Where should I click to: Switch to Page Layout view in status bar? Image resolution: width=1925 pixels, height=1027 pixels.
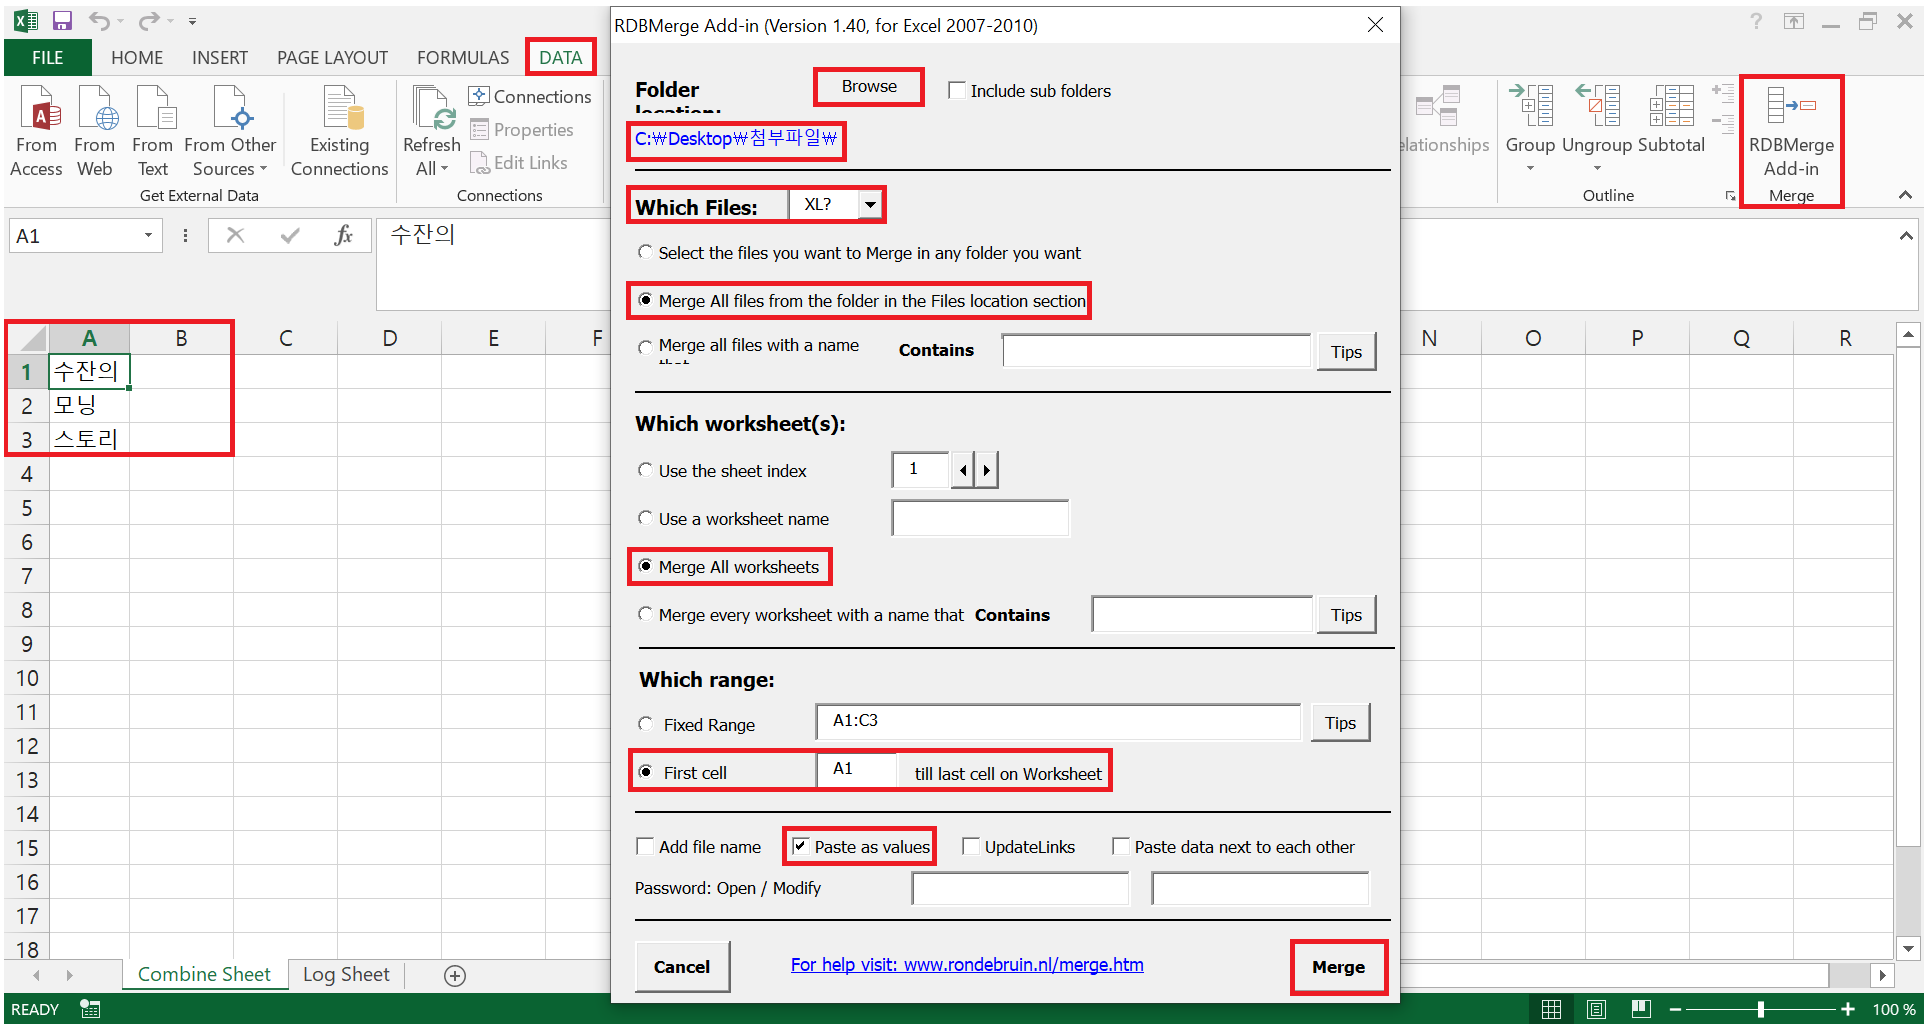pos(1596,1009)
